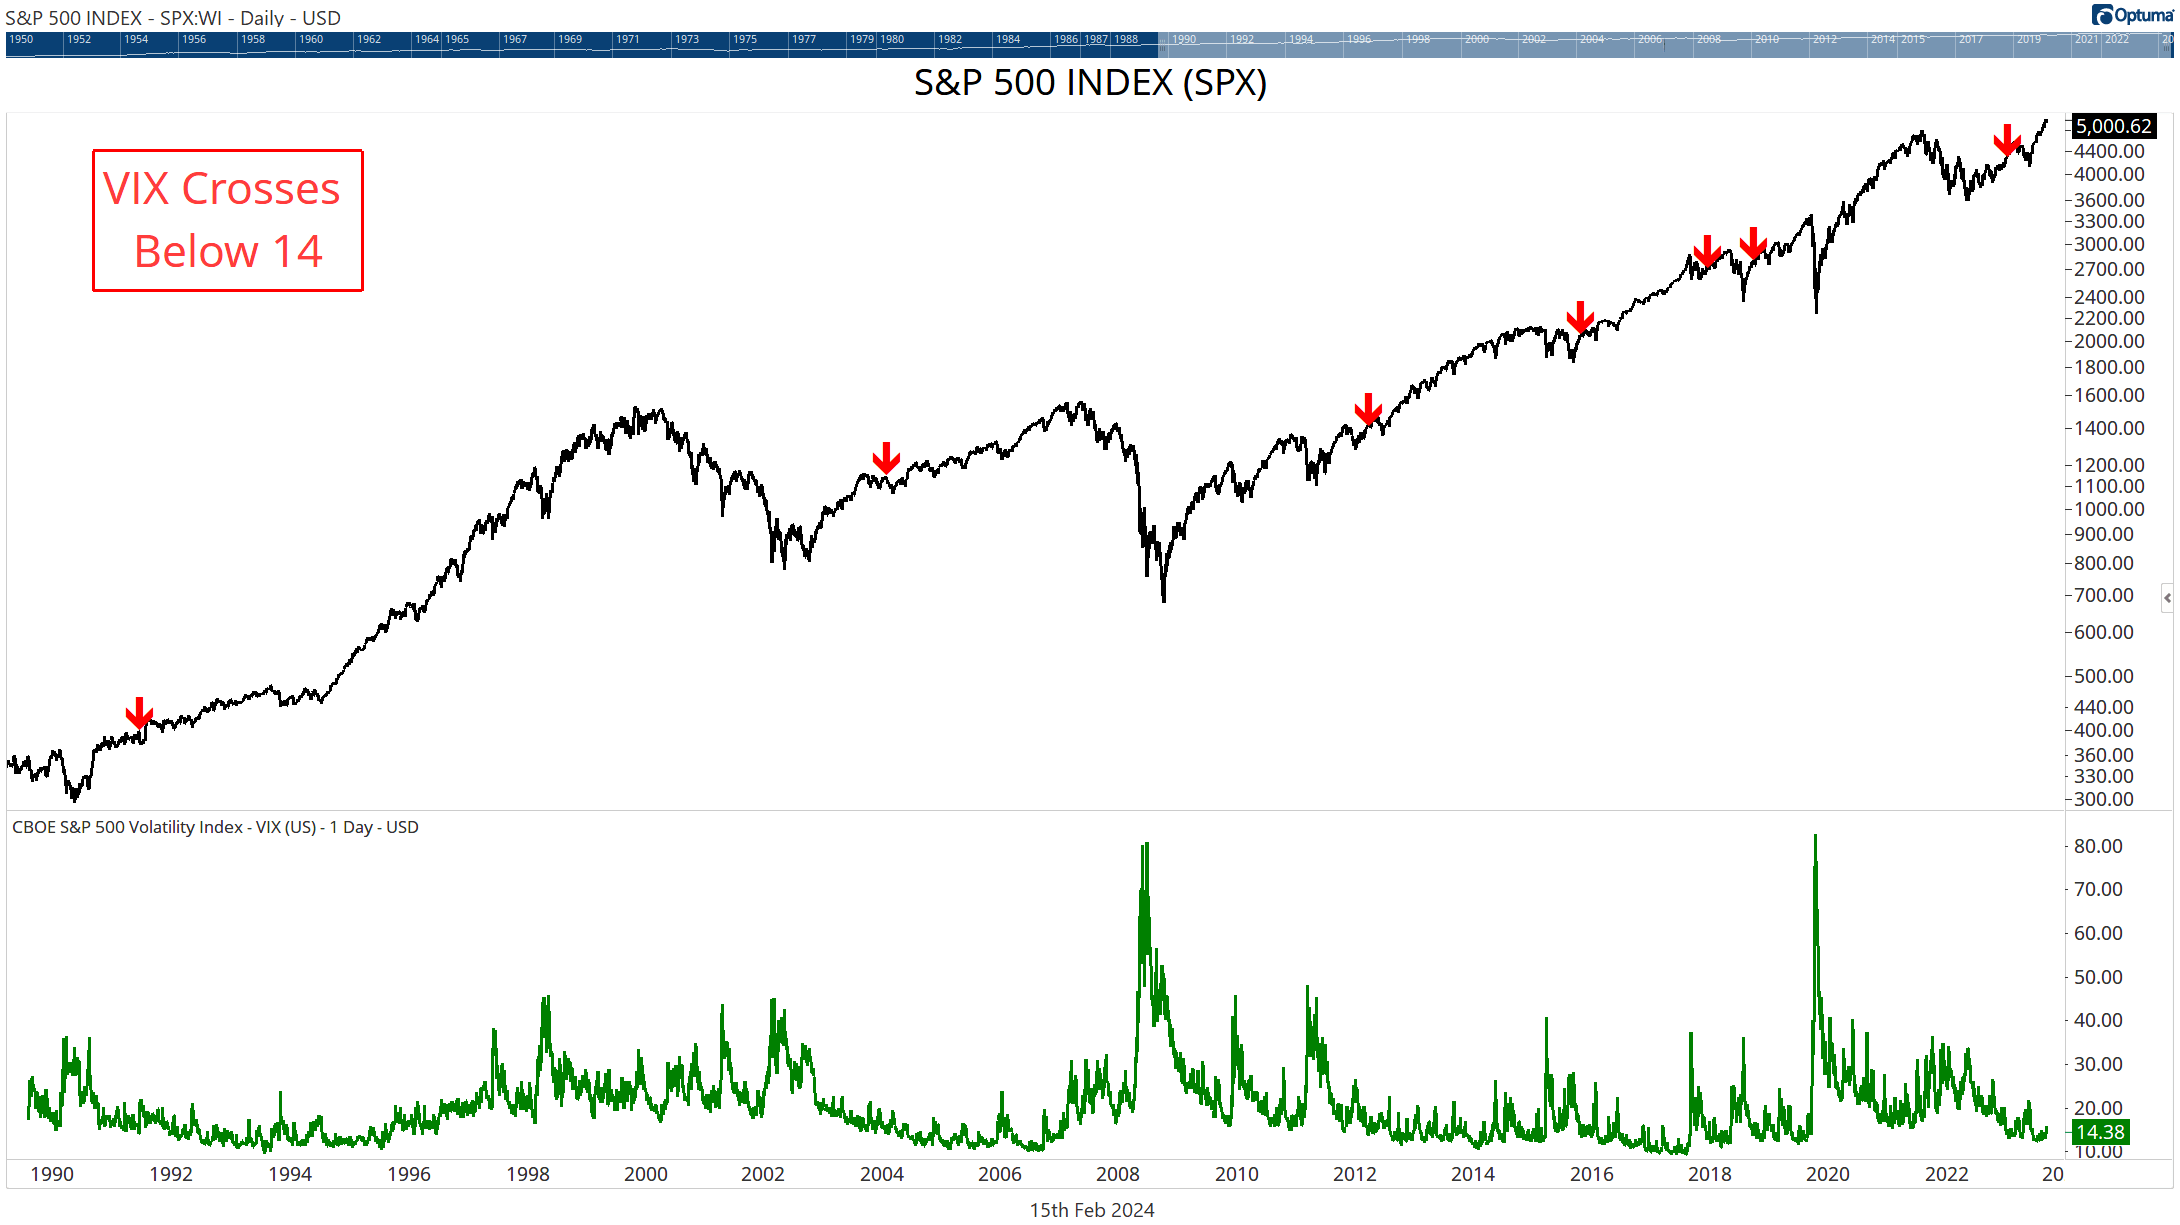This screenshot has height=1225, width=2180.
Task: Click the 2016 label on the time axis
Action: point(1592,1174)
